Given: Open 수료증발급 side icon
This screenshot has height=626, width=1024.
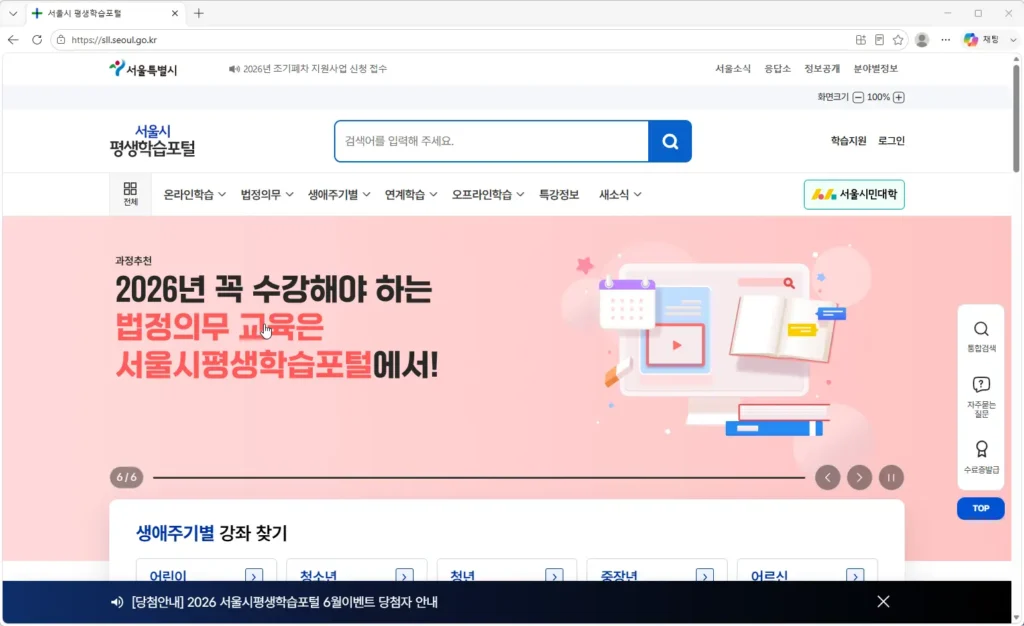Looking at the screenshot, I should click(x=981, y=457).
